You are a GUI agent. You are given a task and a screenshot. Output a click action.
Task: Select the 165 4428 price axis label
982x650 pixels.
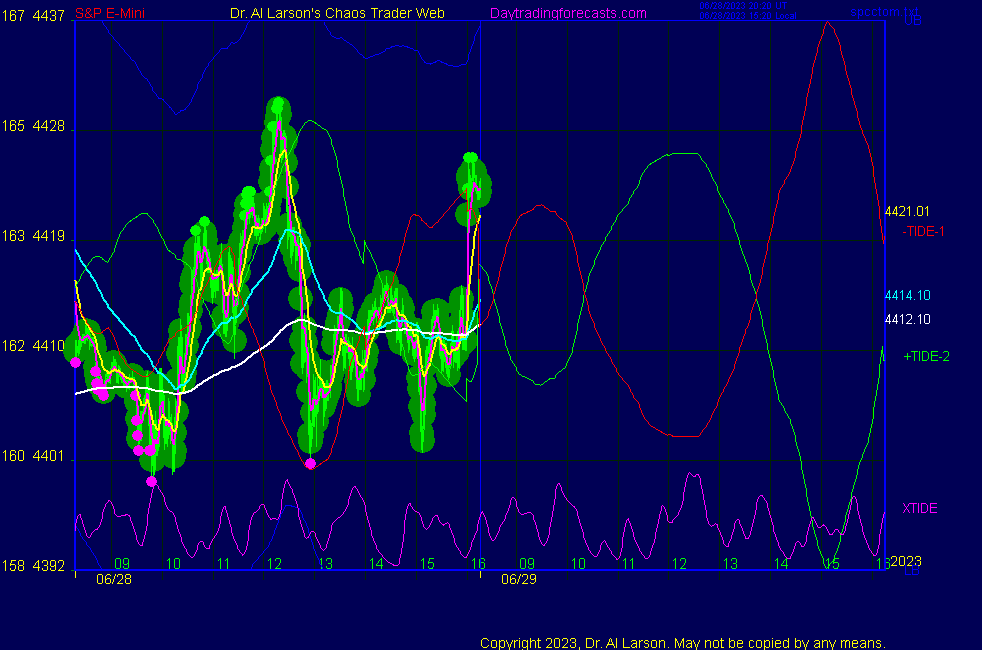point(33,126)
